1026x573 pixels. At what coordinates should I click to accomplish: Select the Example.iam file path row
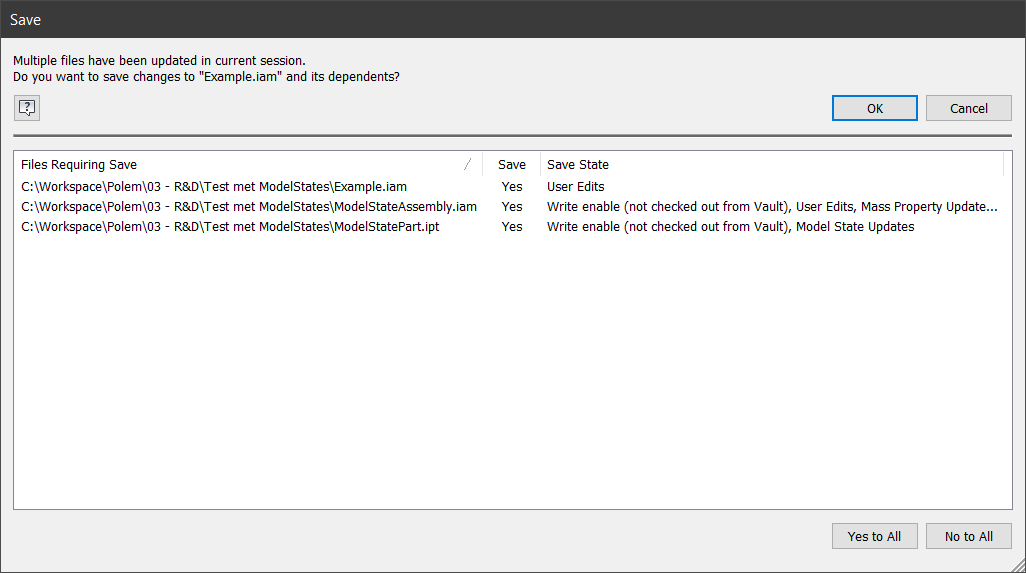pos(214,187)
